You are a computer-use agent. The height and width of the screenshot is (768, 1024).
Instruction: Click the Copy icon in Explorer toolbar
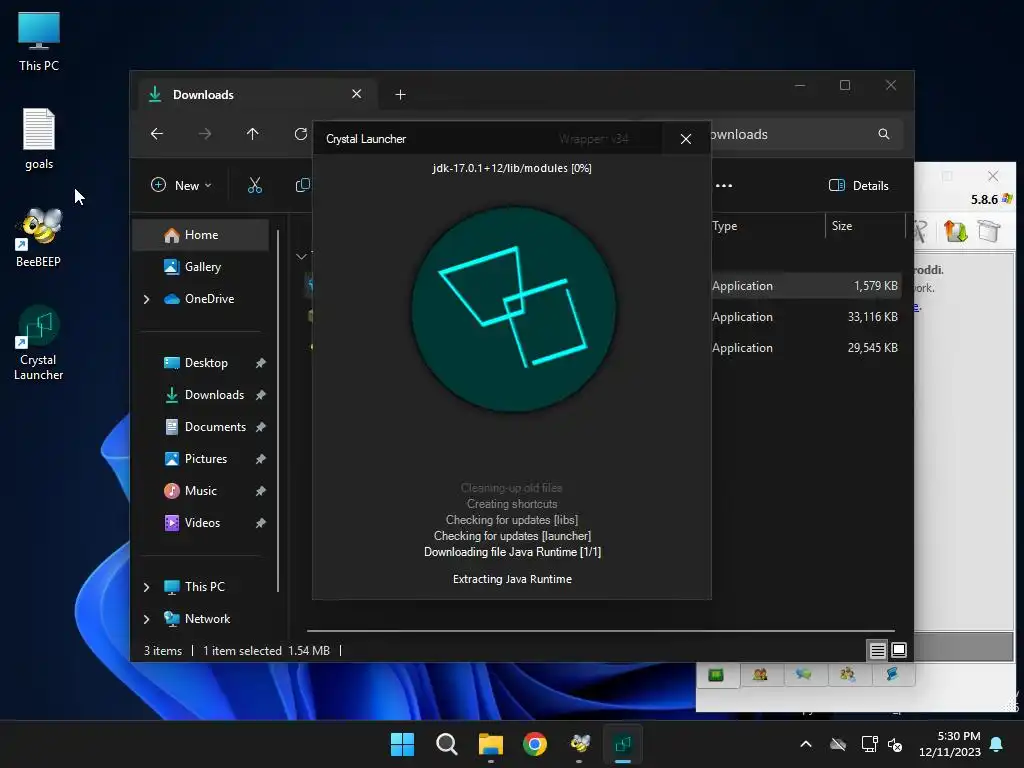click(302, 185)
